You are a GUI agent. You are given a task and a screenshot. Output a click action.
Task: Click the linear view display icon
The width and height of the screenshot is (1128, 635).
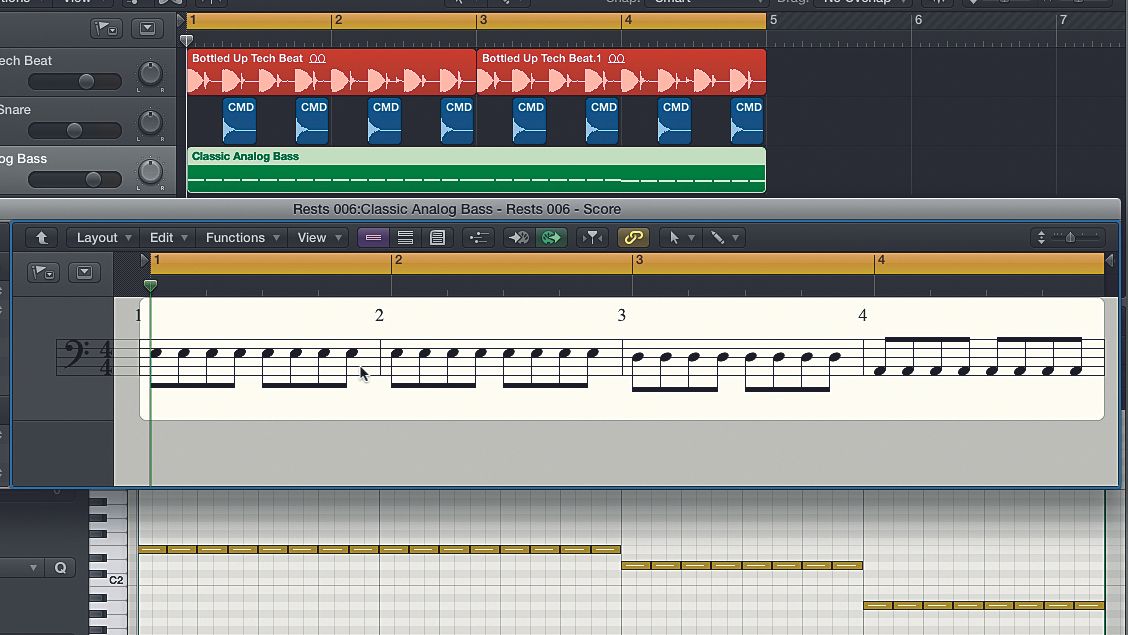click(372, 237)
